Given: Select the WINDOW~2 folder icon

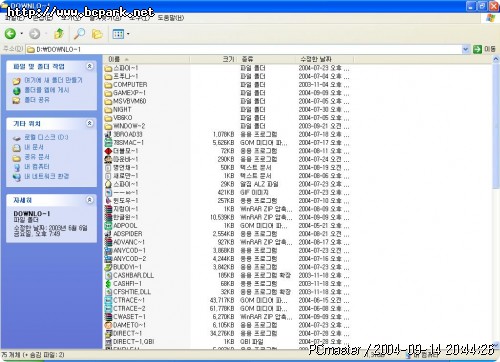Looking at the screenshot, I should [x=108, y=126].
